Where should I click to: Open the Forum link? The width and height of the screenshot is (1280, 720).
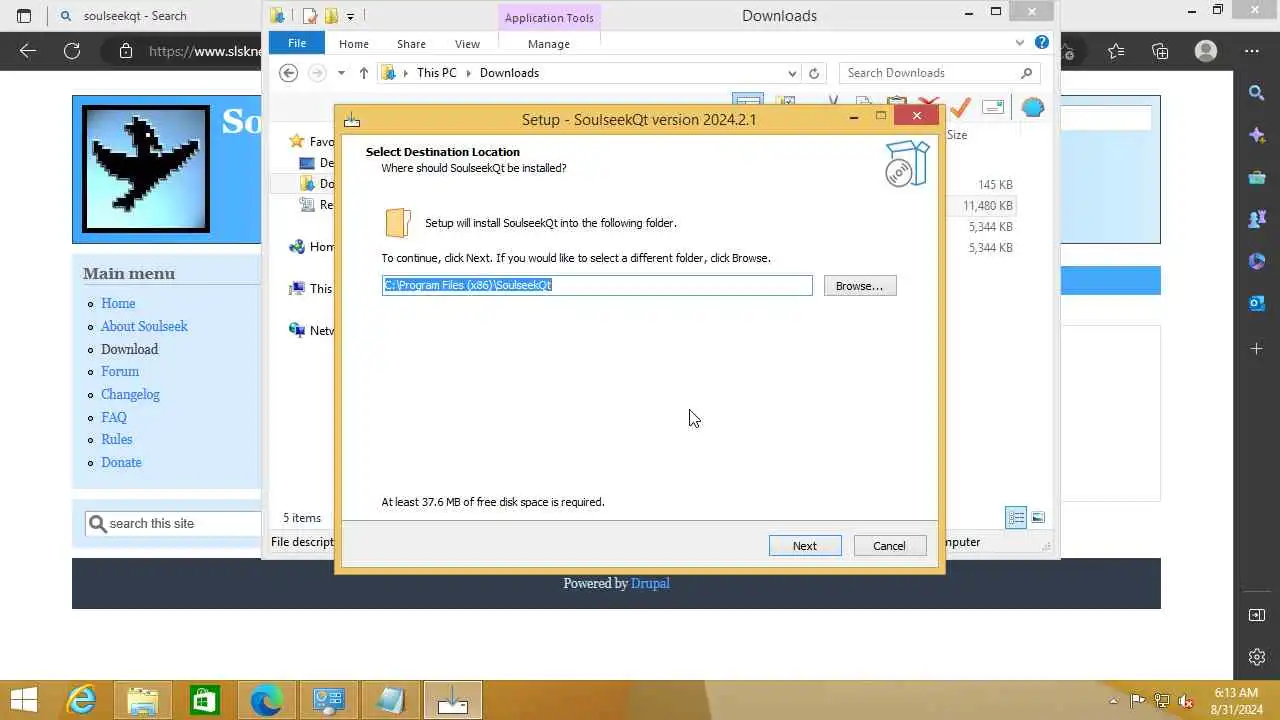pyautogui.click(x=120, y=371)
